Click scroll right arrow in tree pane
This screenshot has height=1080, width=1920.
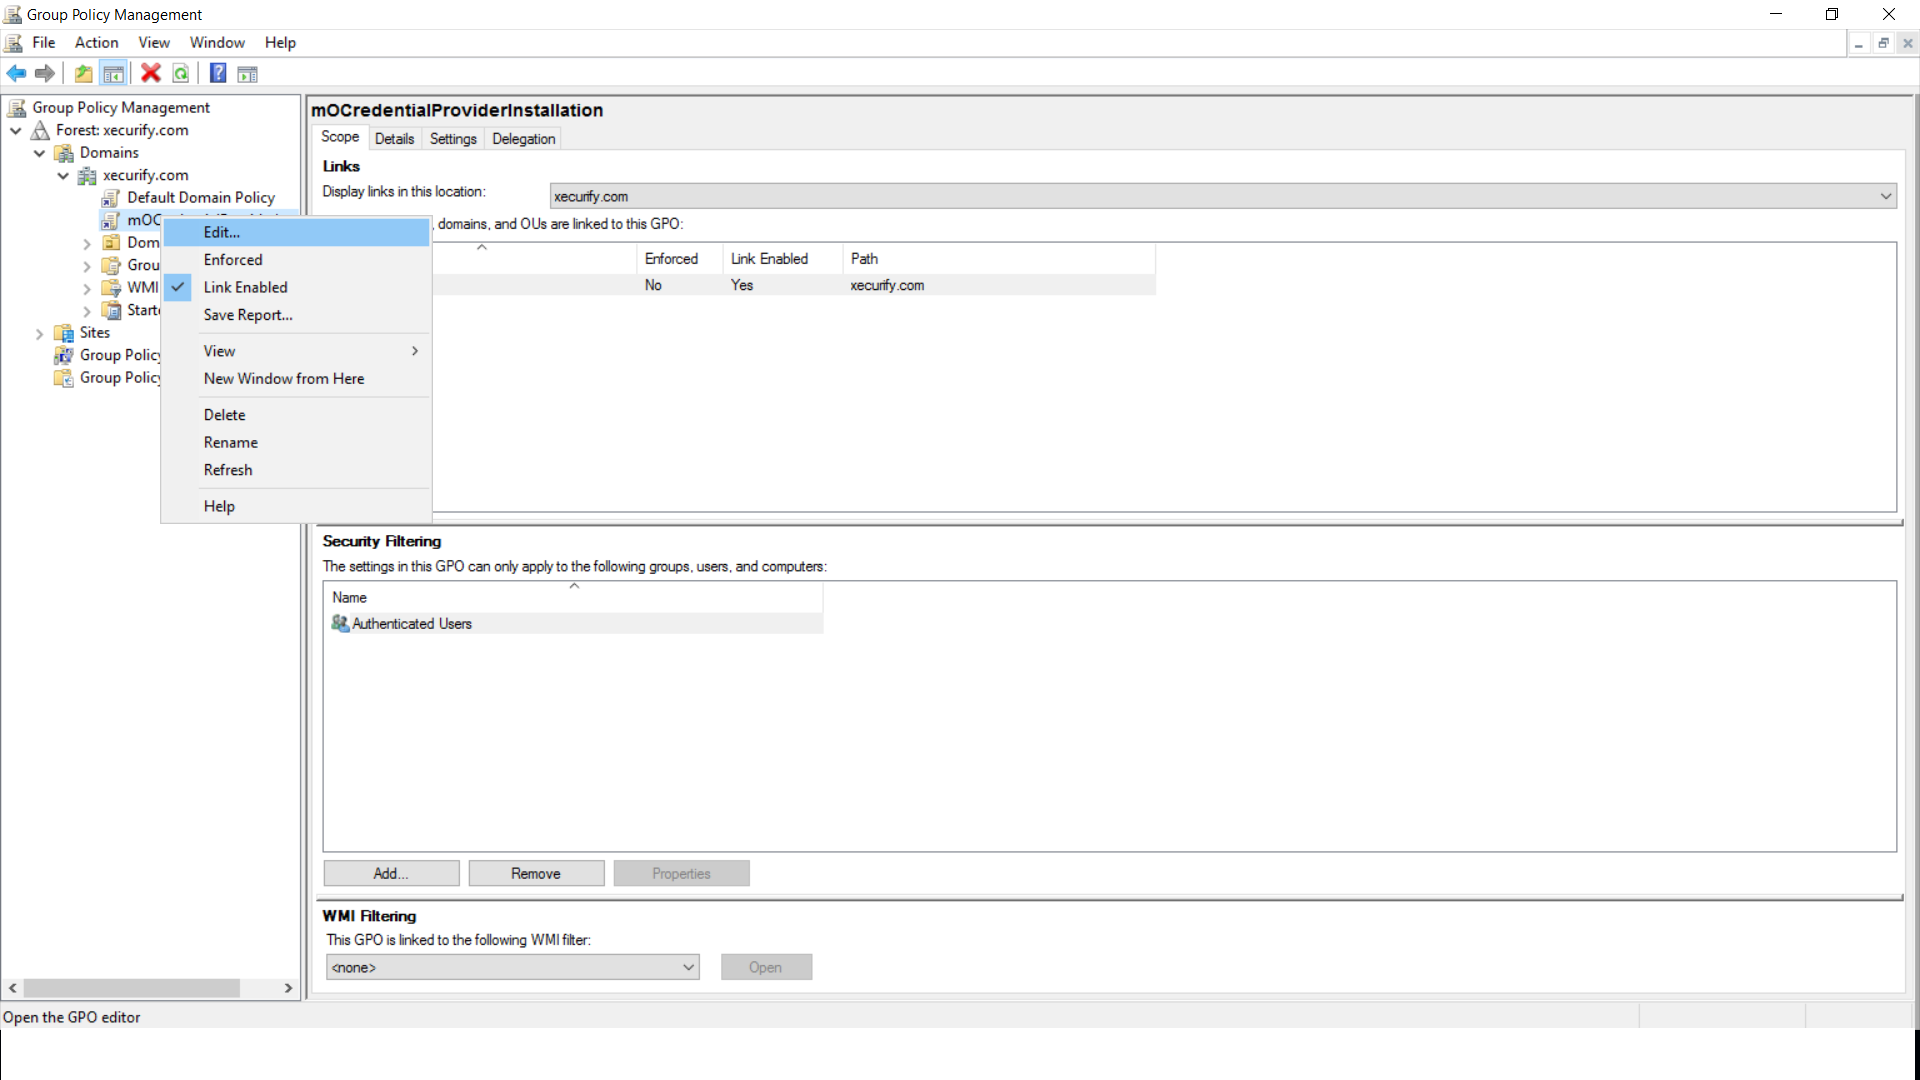(x=288, y=988)
